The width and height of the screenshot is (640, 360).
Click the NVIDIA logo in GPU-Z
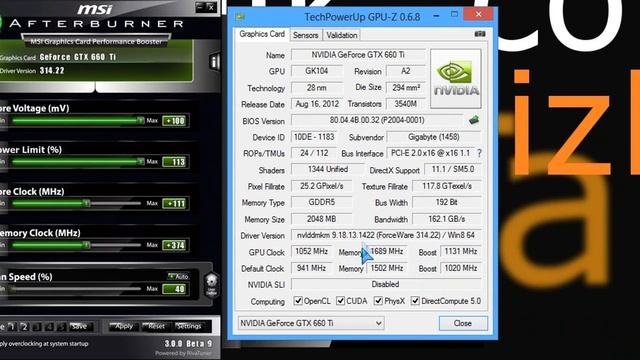click(x=456, y=78)
